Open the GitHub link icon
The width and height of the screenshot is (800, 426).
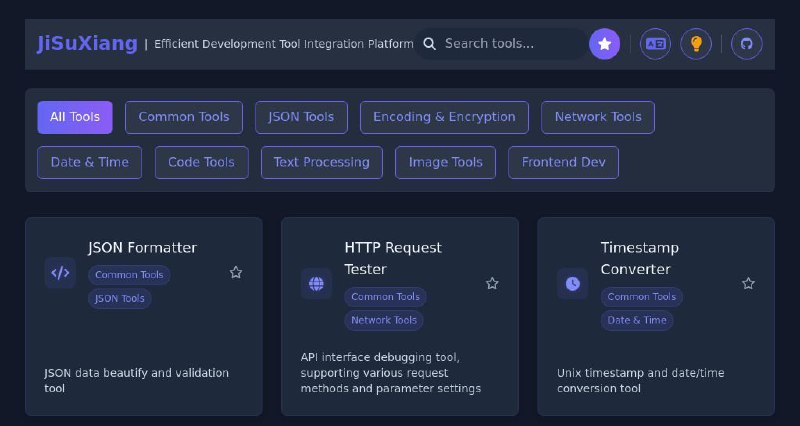point(746,44)
